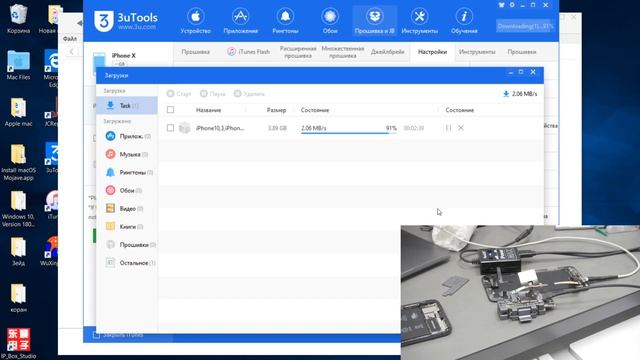Click the Пауза button in downloads toolbar
The width and height of the screenshot is (640, 360).
point(213,94)
